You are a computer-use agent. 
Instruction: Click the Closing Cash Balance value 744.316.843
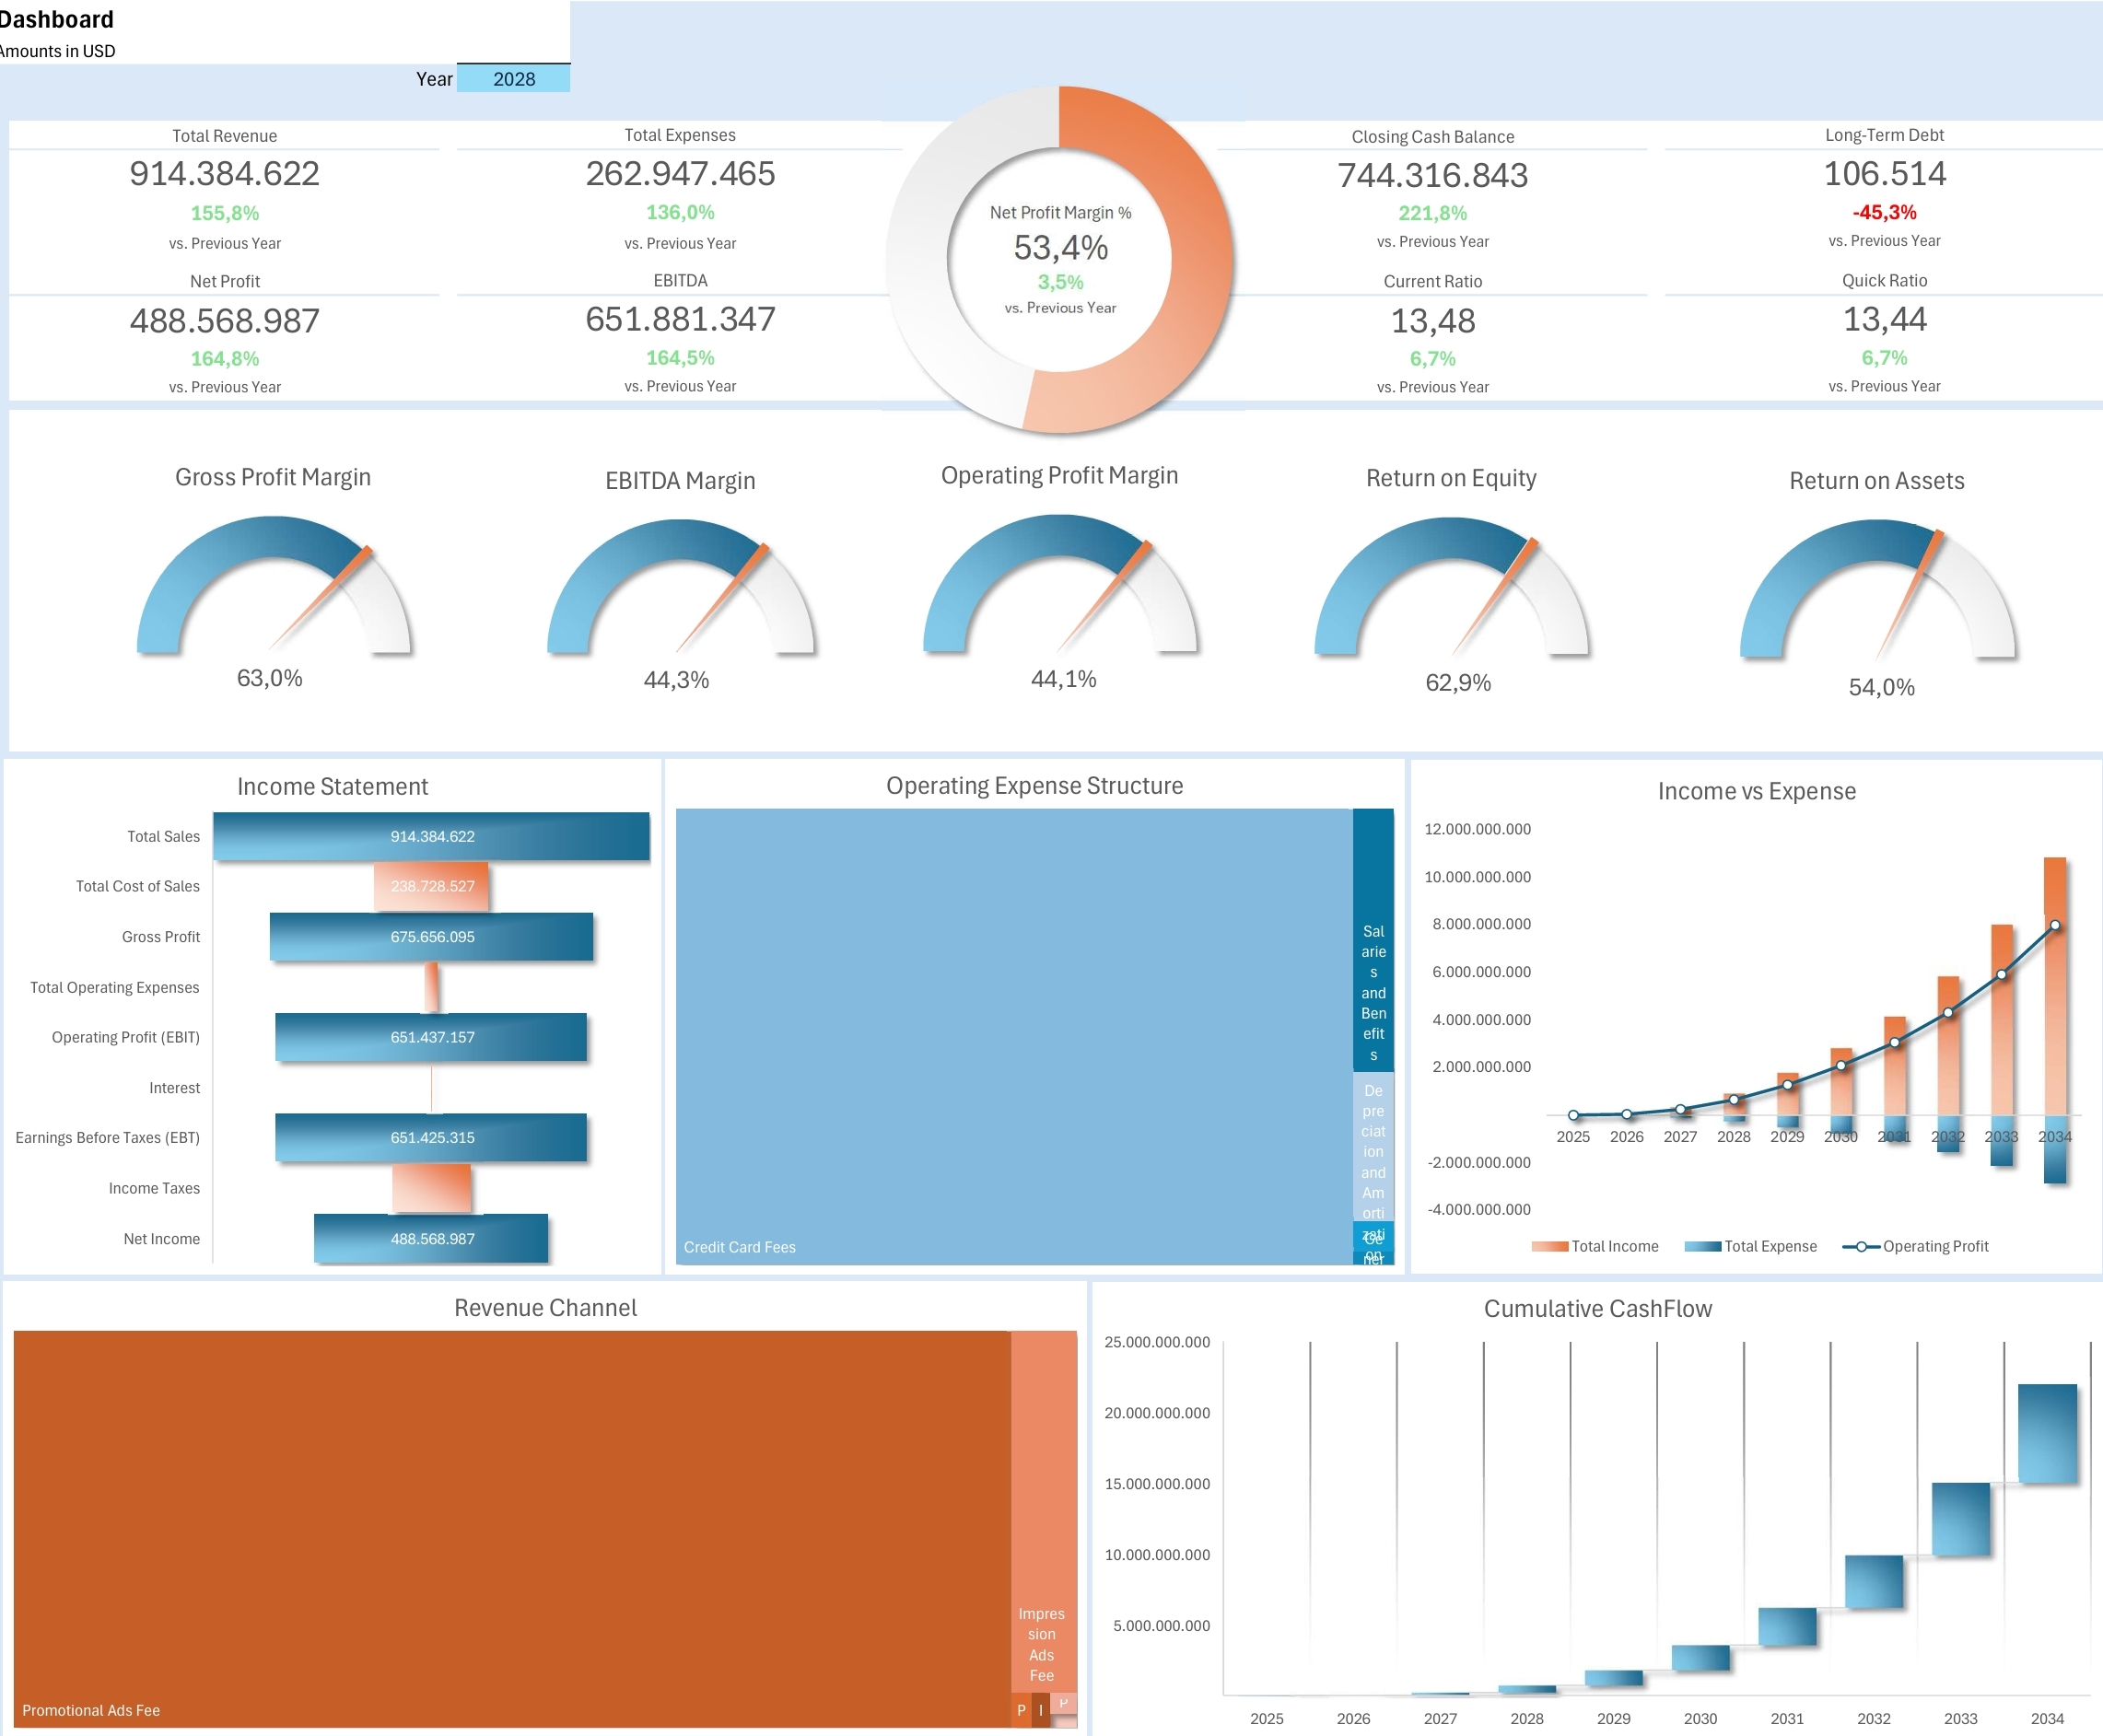(1433, 176)
